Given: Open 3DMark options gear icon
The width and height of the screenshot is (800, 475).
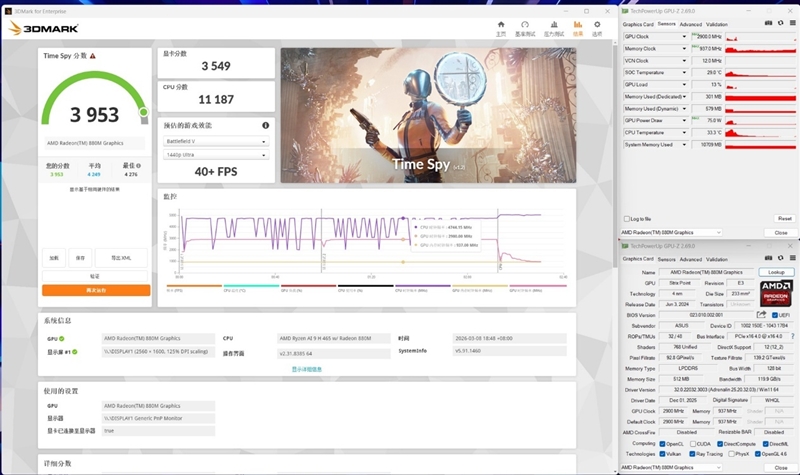Looking at the screenshot, I should (597, 24).
